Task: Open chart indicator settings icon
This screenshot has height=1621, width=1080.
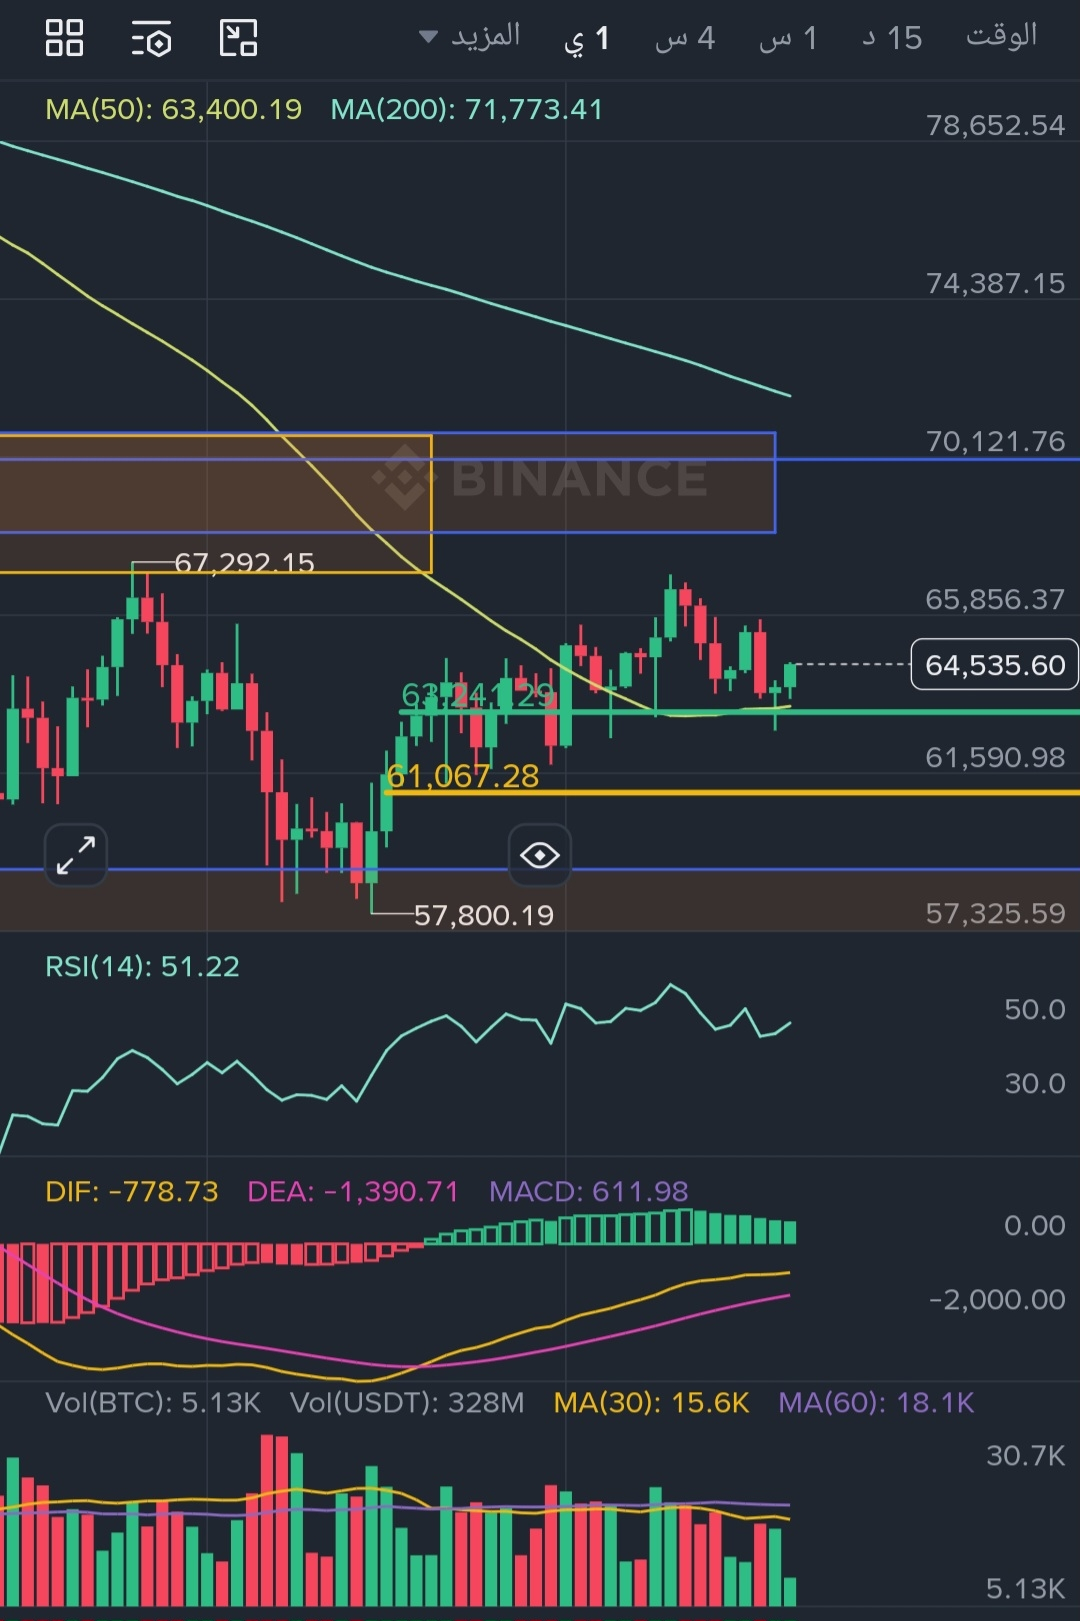Action: click(152, 39)
